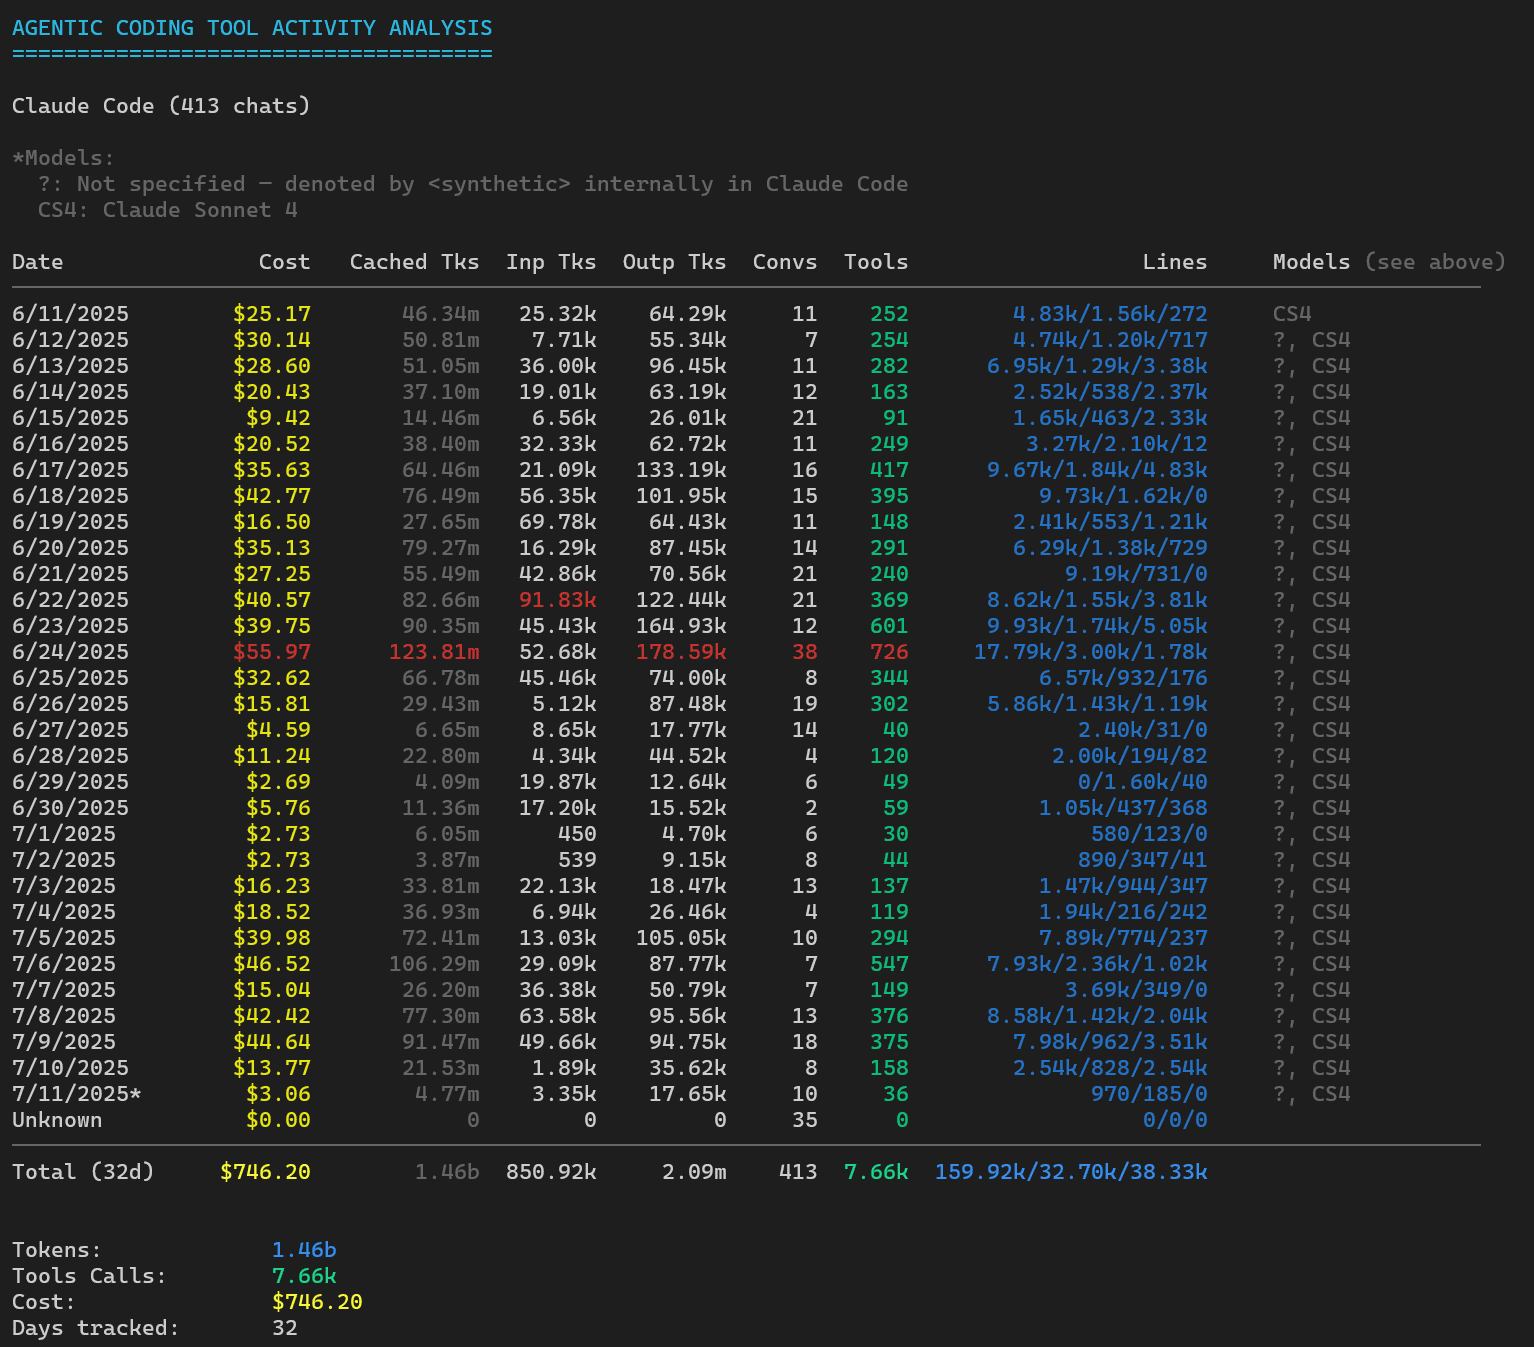Click input tokens value 19.01k

[x=557, y=392]
